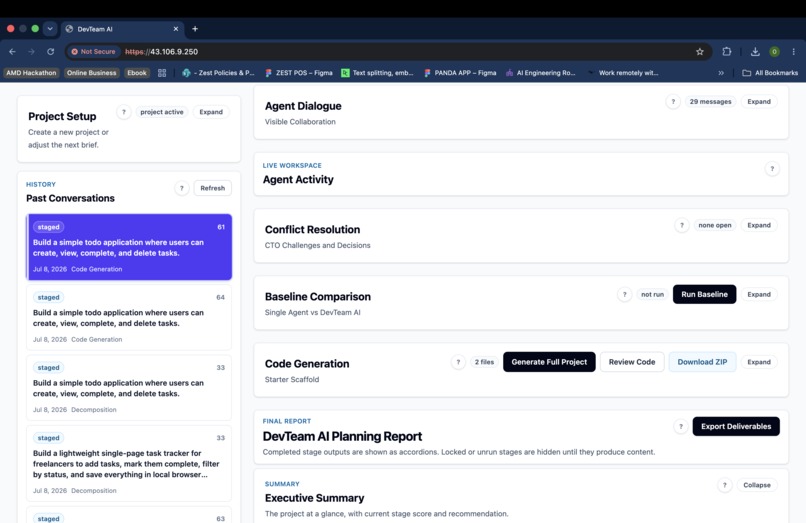This screenshot has height=523, width=806.
Task: Click the staged tag on conversation 63
Action: 48,518
